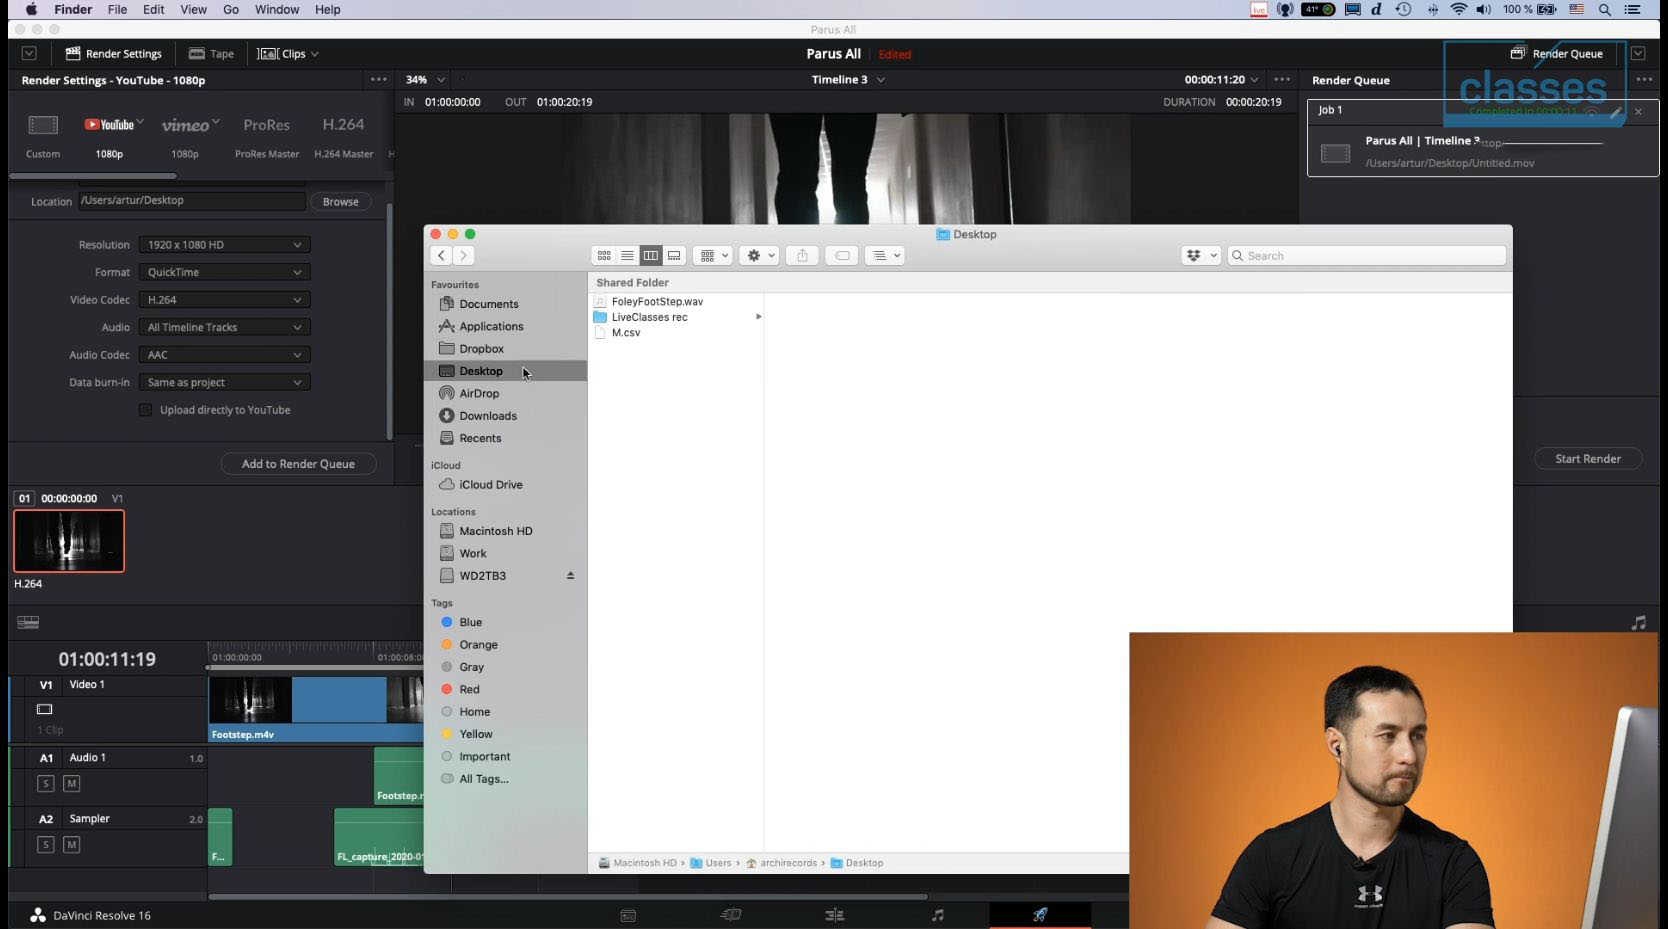Open the Resolution dropdown

click(224, 245)
